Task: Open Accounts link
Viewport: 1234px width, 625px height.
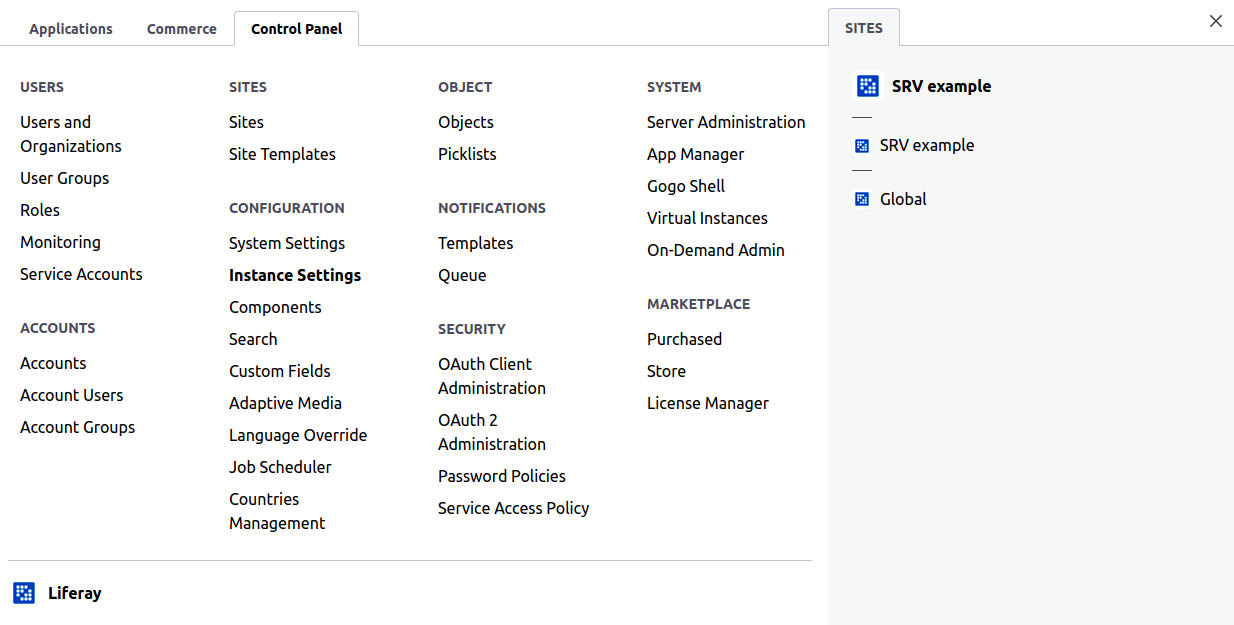Action: point(53,363)
